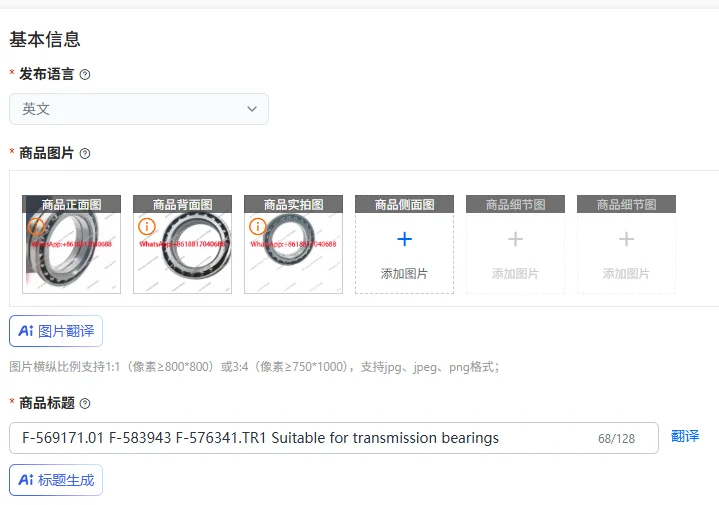
Task: Click plus icon in last 商品细节图 slot
Action: 626,239
